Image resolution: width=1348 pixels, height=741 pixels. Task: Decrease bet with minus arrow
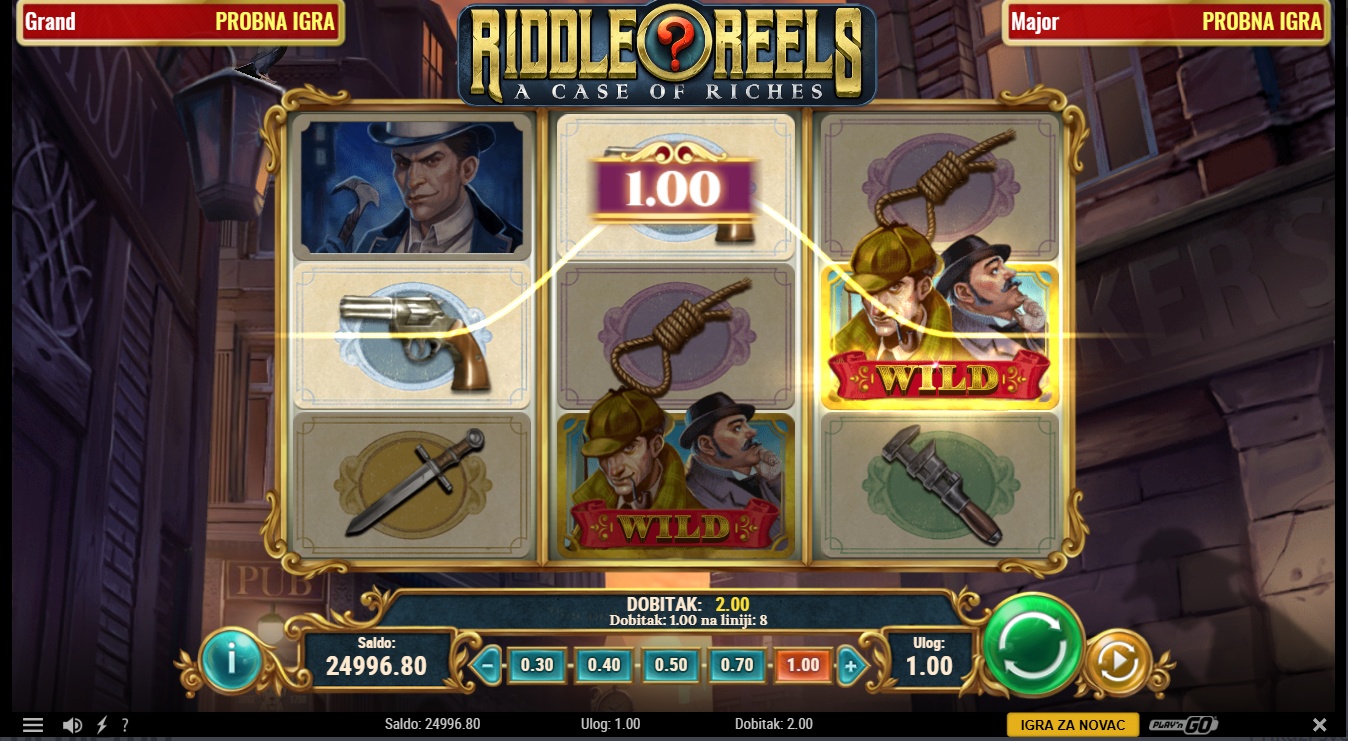pos(488,665)
